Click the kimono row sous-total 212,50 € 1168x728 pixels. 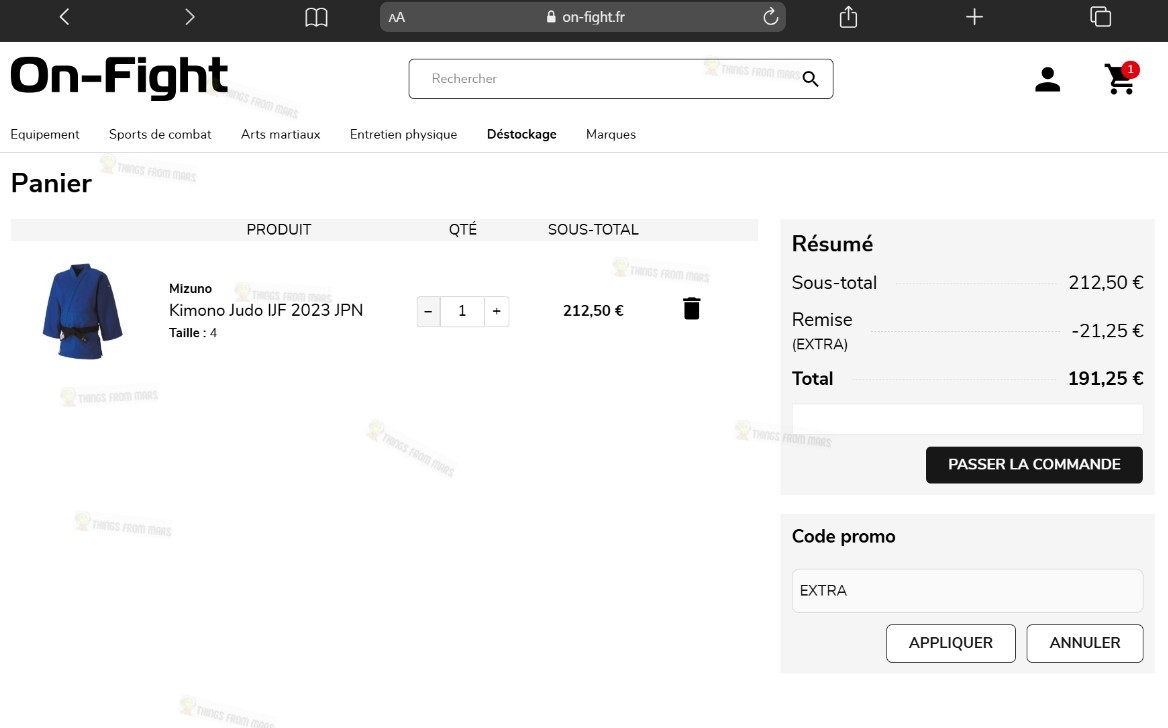[x=593, y=311]
